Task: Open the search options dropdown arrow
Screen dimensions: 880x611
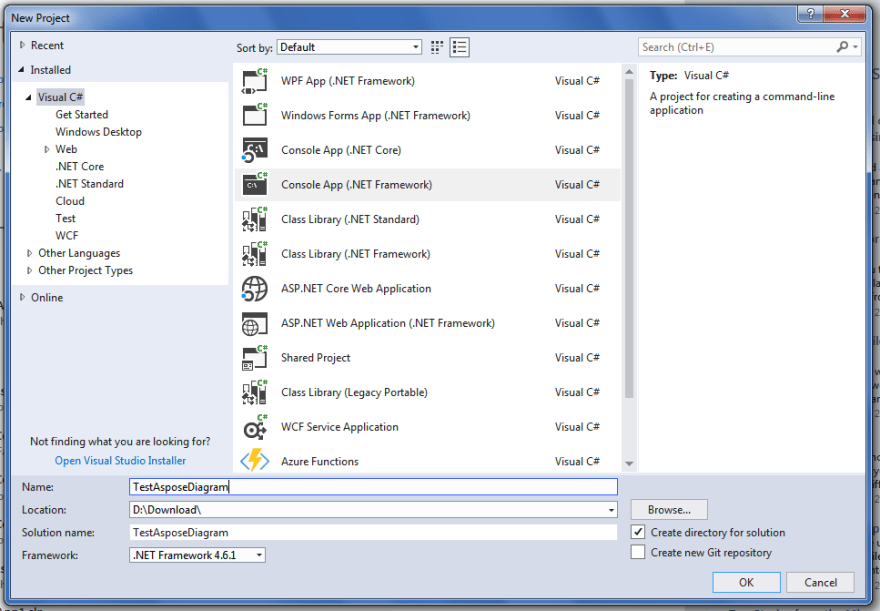Action: coord(855,47)
